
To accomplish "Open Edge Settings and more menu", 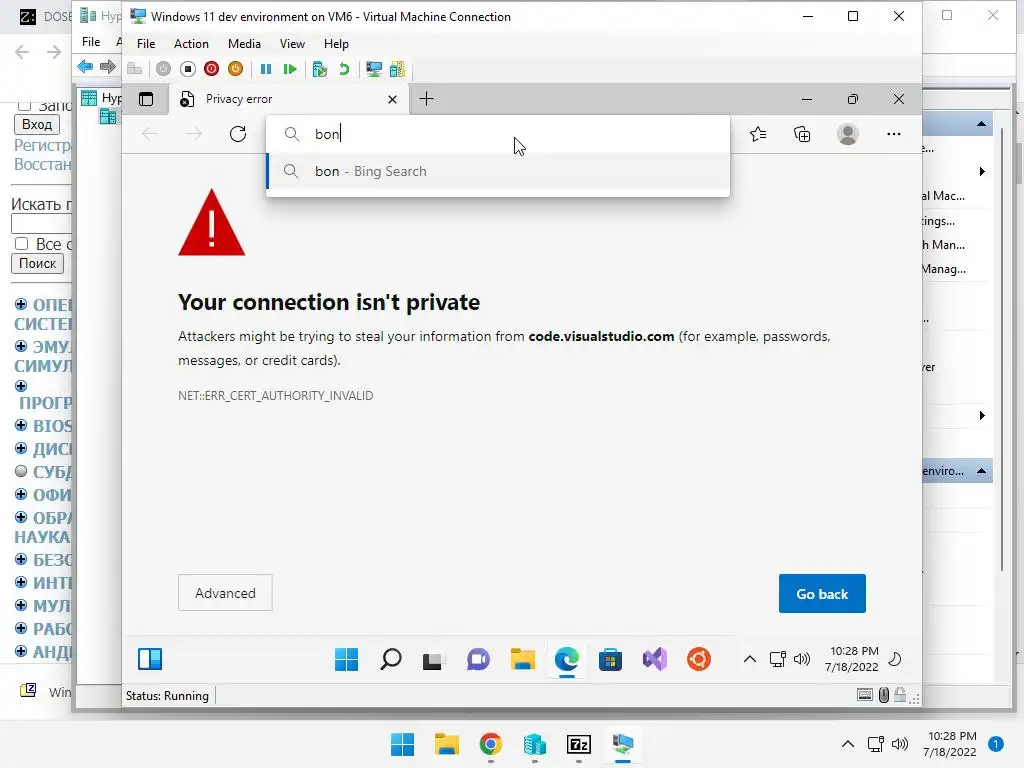I will [894, 134].
